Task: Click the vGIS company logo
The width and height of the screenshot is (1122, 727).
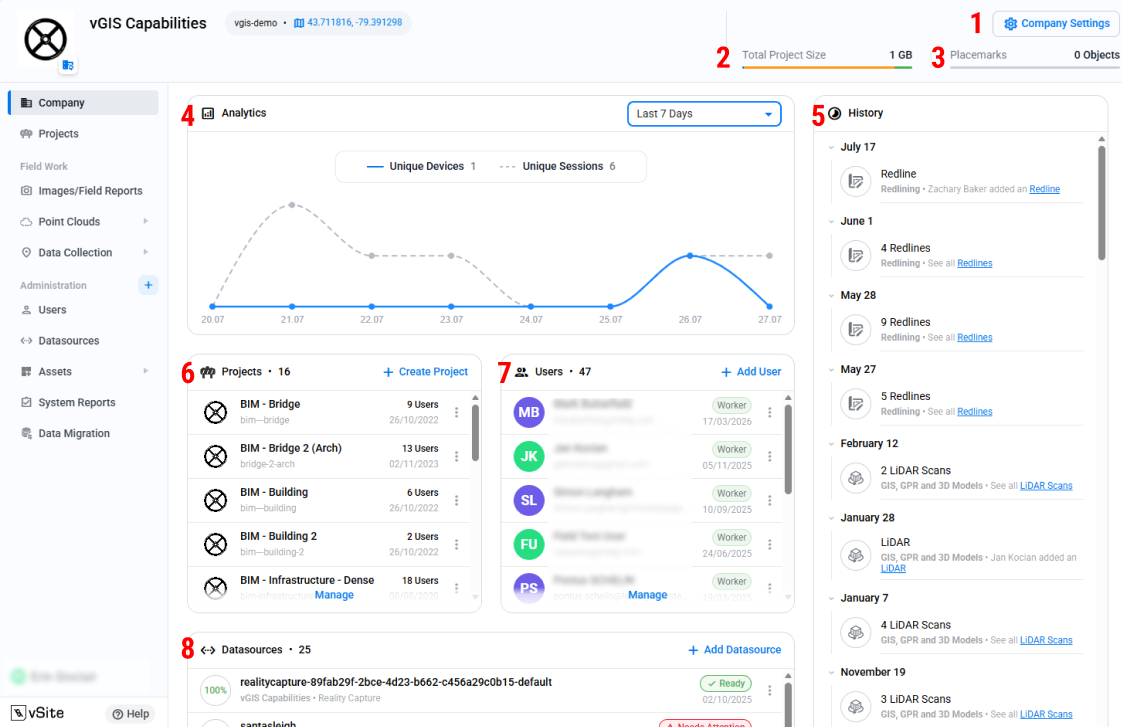Action: click(45, 39)
